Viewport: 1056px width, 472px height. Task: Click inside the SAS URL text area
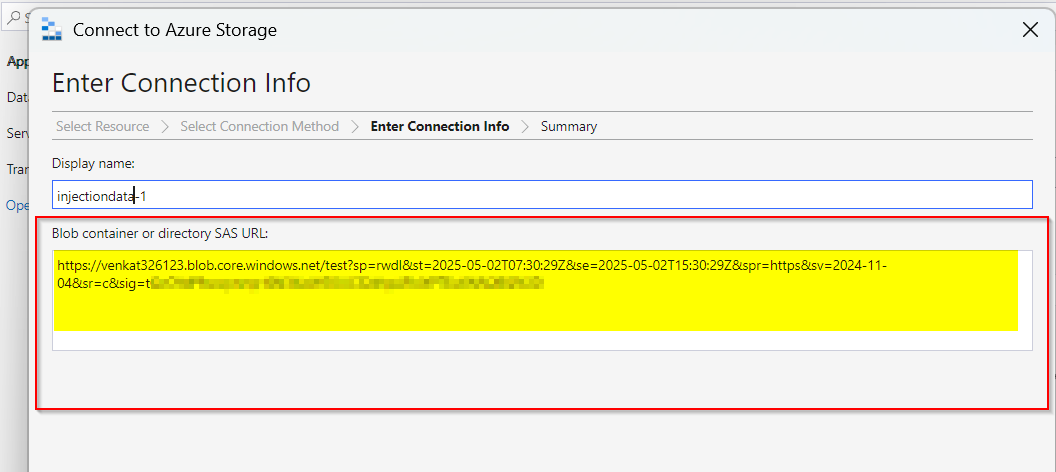coord(542,300)
